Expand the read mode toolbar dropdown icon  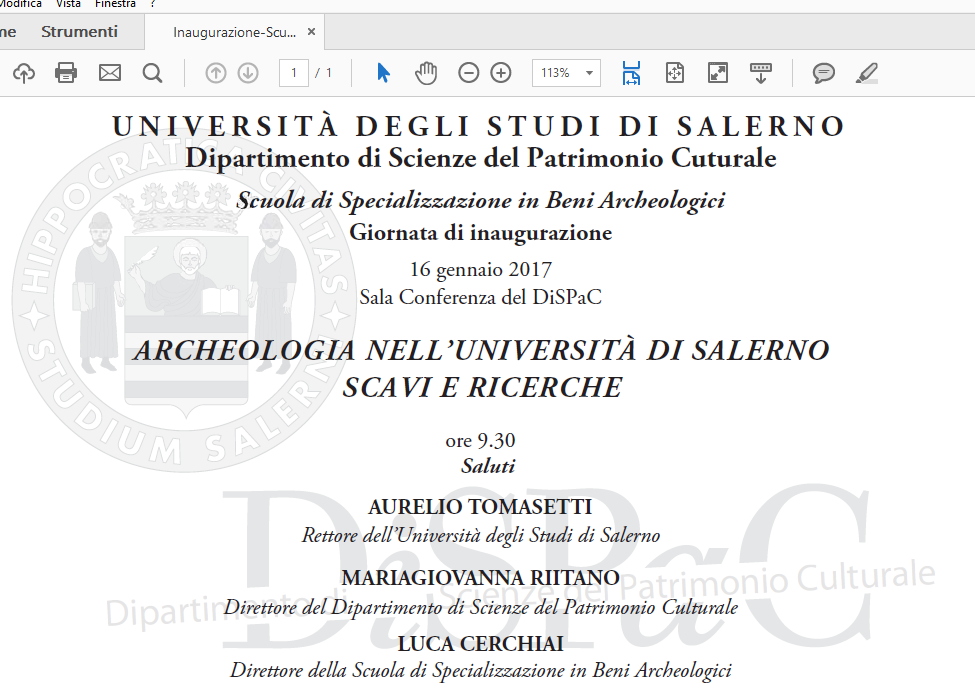pyautogui.click(x=761, y=73)
